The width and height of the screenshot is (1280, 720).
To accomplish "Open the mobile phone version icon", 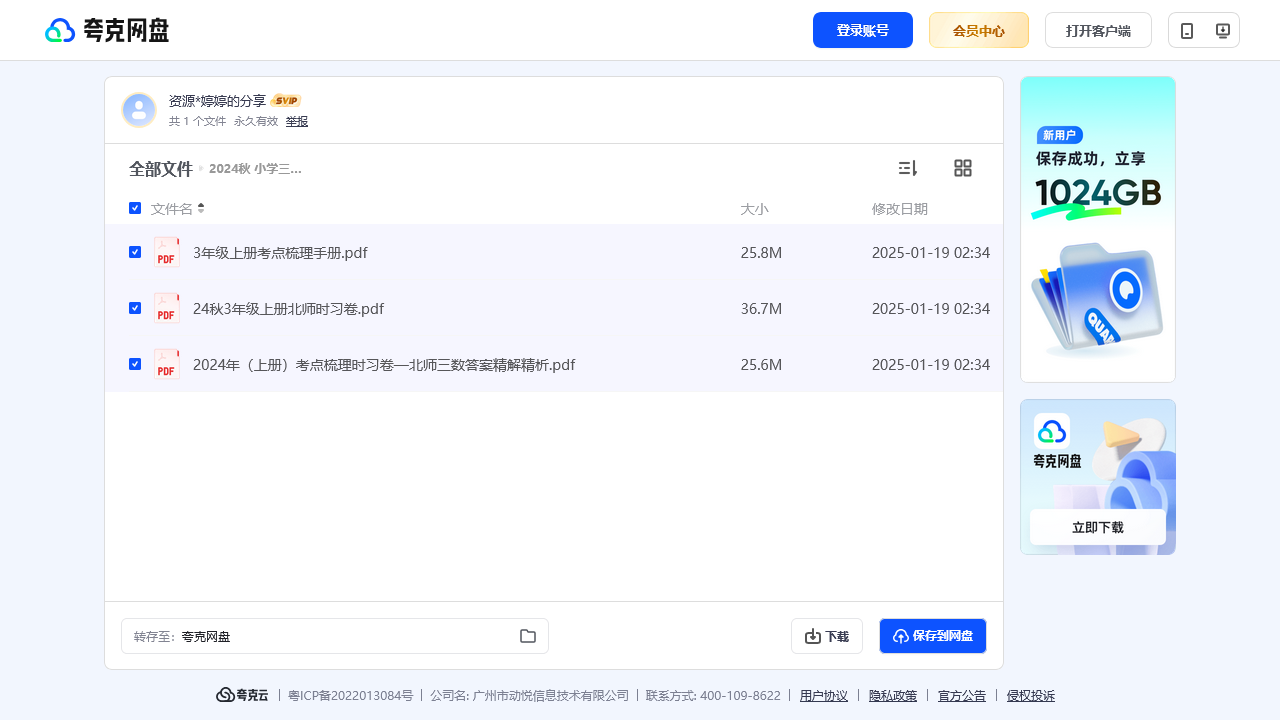I will click(1187, 30).
